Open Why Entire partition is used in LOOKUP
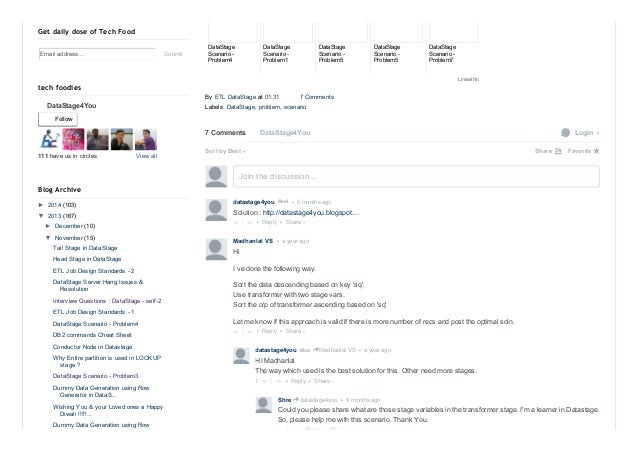This screenshot has height=452, width=638. [107, 361]
